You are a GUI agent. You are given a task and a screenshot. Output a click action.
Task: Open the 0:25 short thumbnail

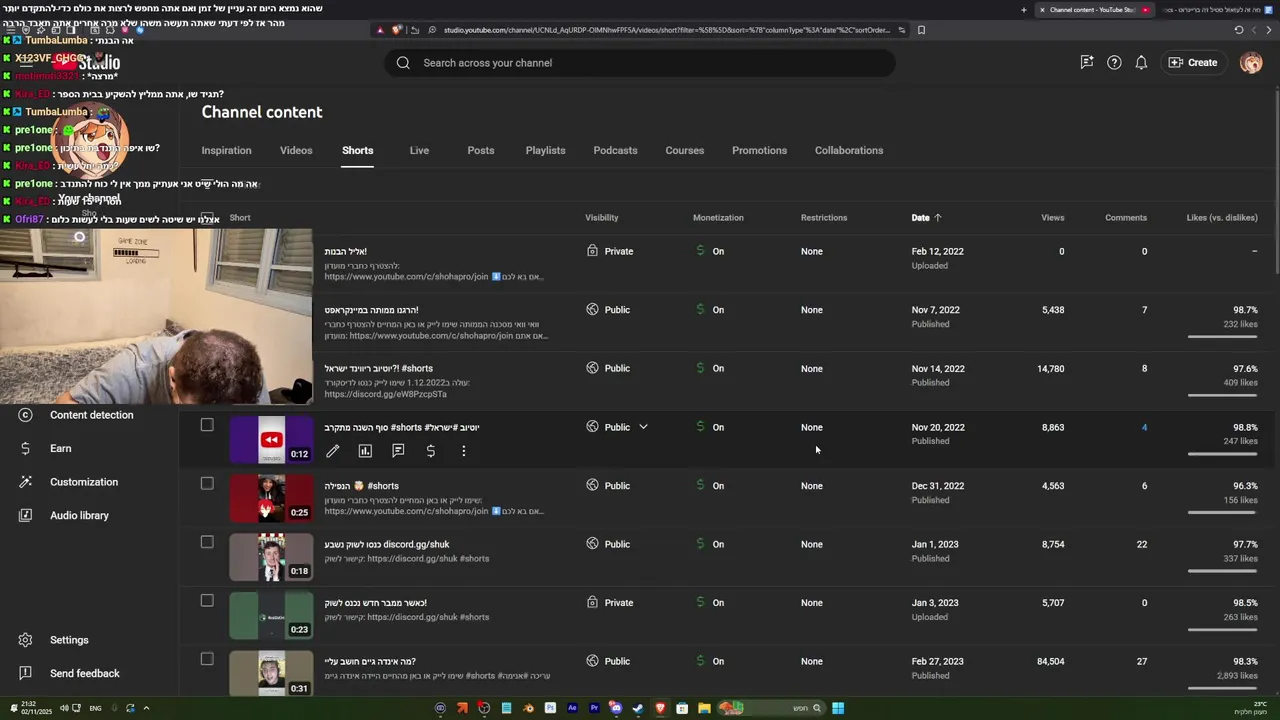point(271,498)
